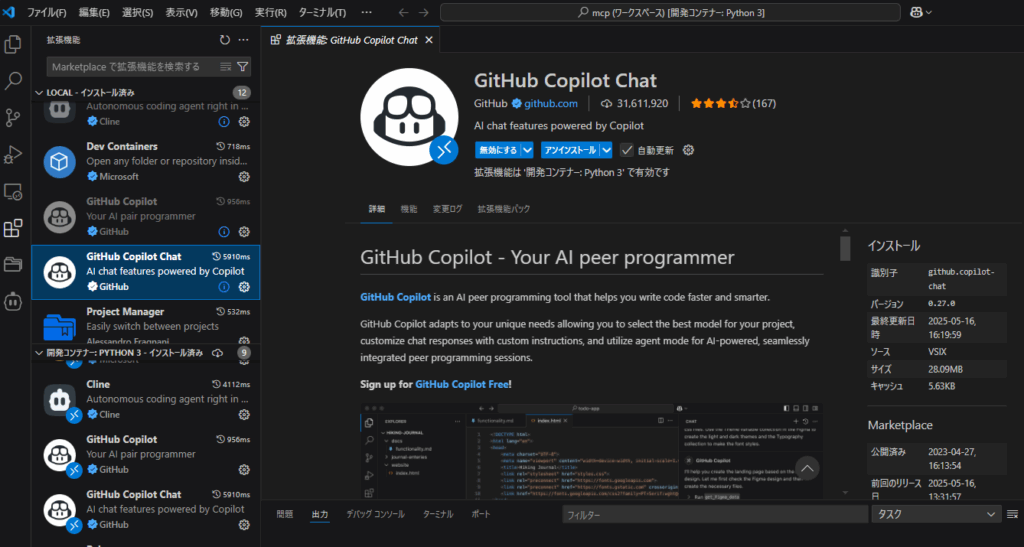Switch to the デバッグ コンソール panel tab
Viewport: 1024px width, 547px height.
(x=376, y=514)
